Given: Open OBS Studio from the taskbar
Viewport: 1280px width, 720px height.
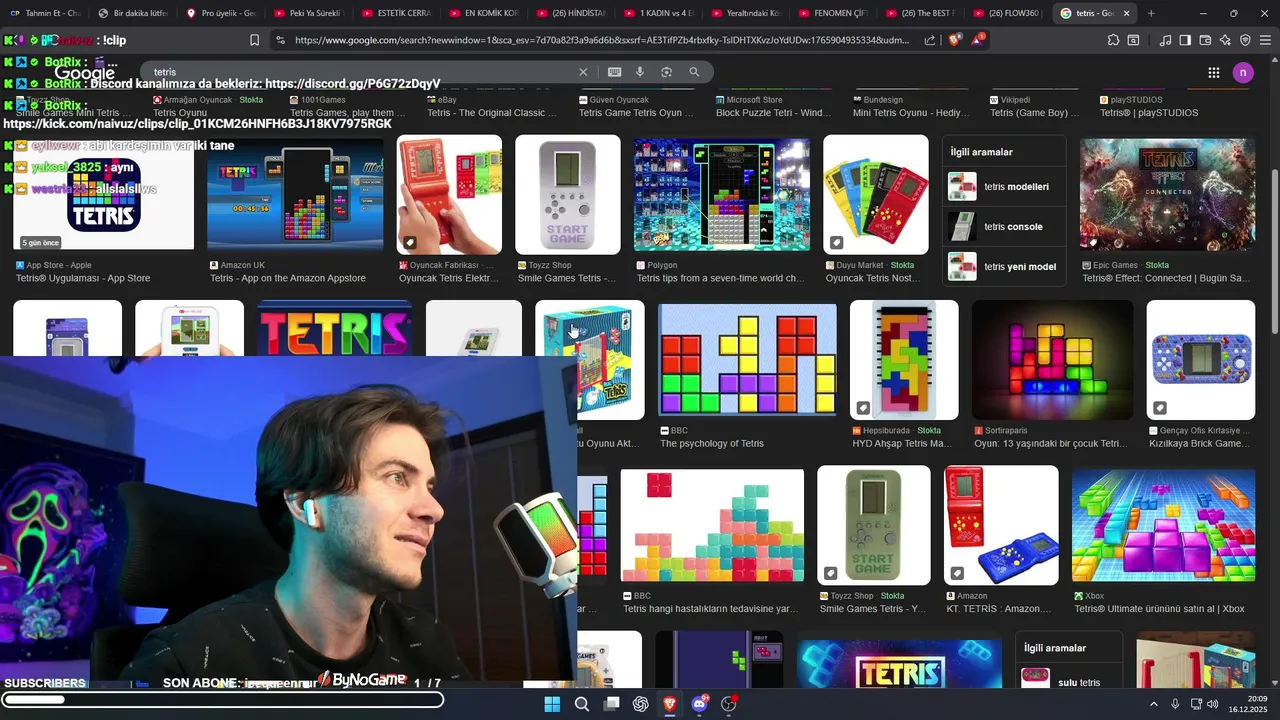Looking at the screenshot, I should (729, 704).
